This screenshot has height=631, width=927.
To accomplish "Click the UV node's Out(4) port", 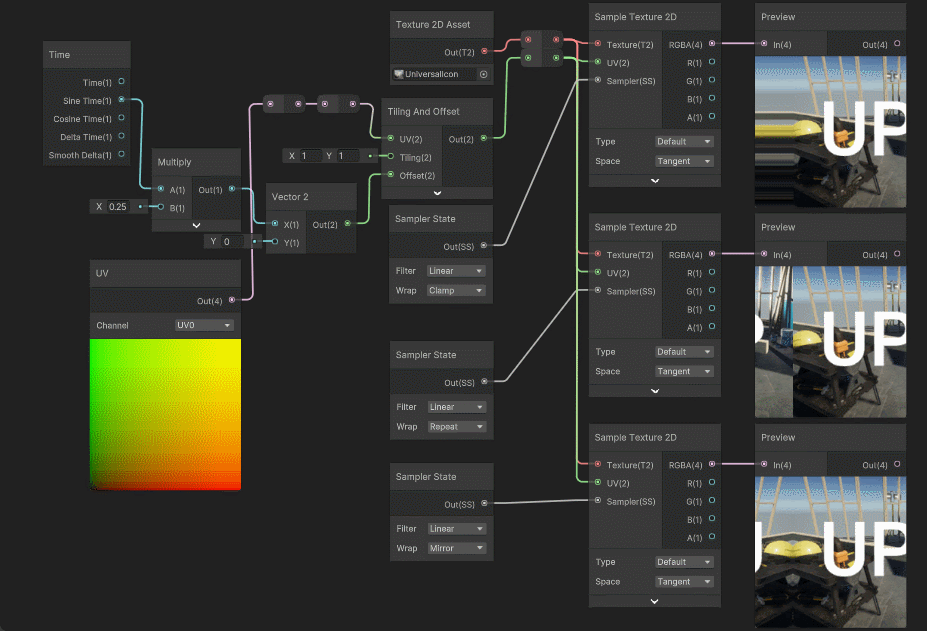I will (232, 299).
